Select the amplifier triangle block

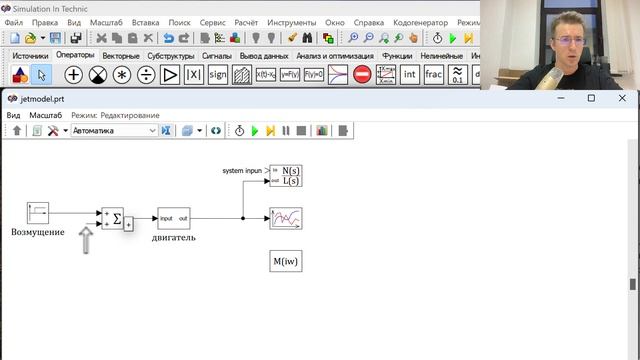pos(170,75)
